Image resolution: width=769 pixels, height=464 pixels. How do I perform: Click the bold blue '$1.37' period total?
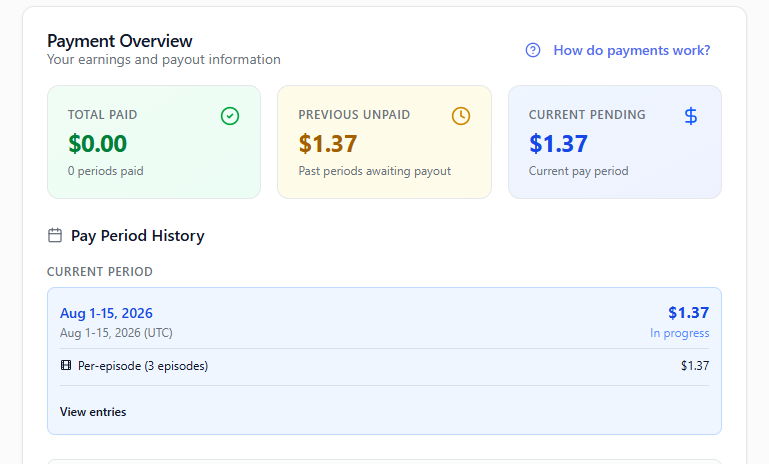(x=689, y=313)
